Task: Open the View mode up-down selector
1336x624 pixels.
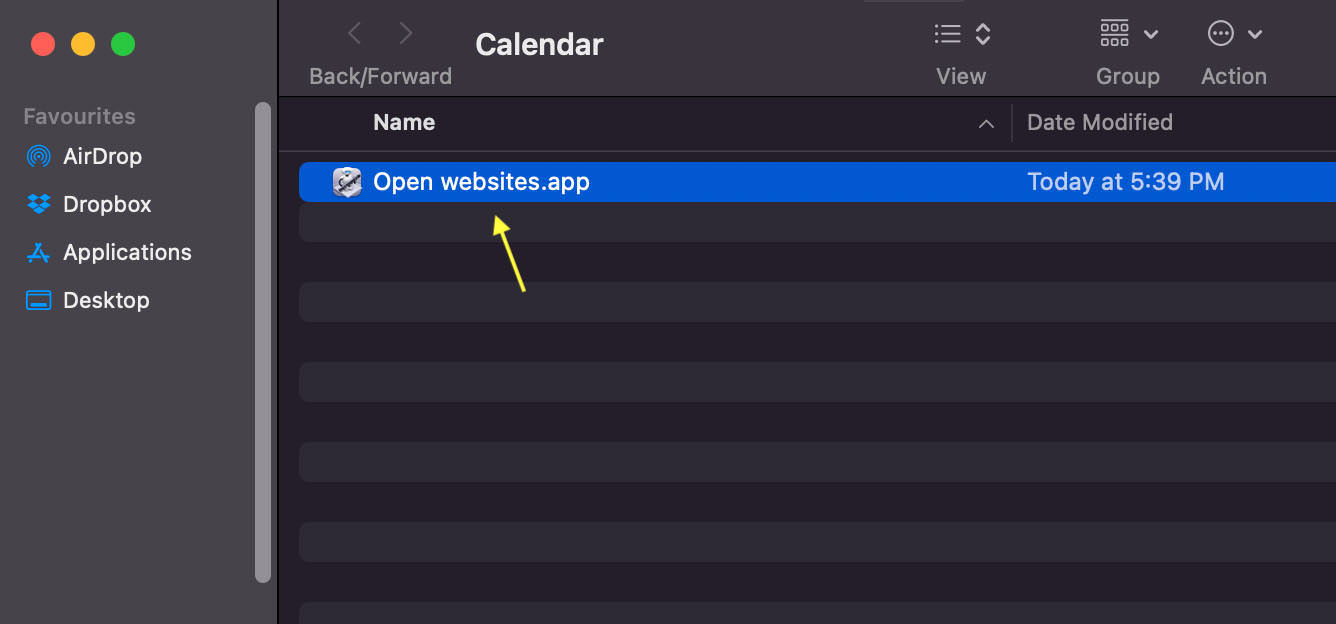Action: [x=983, y=34]
